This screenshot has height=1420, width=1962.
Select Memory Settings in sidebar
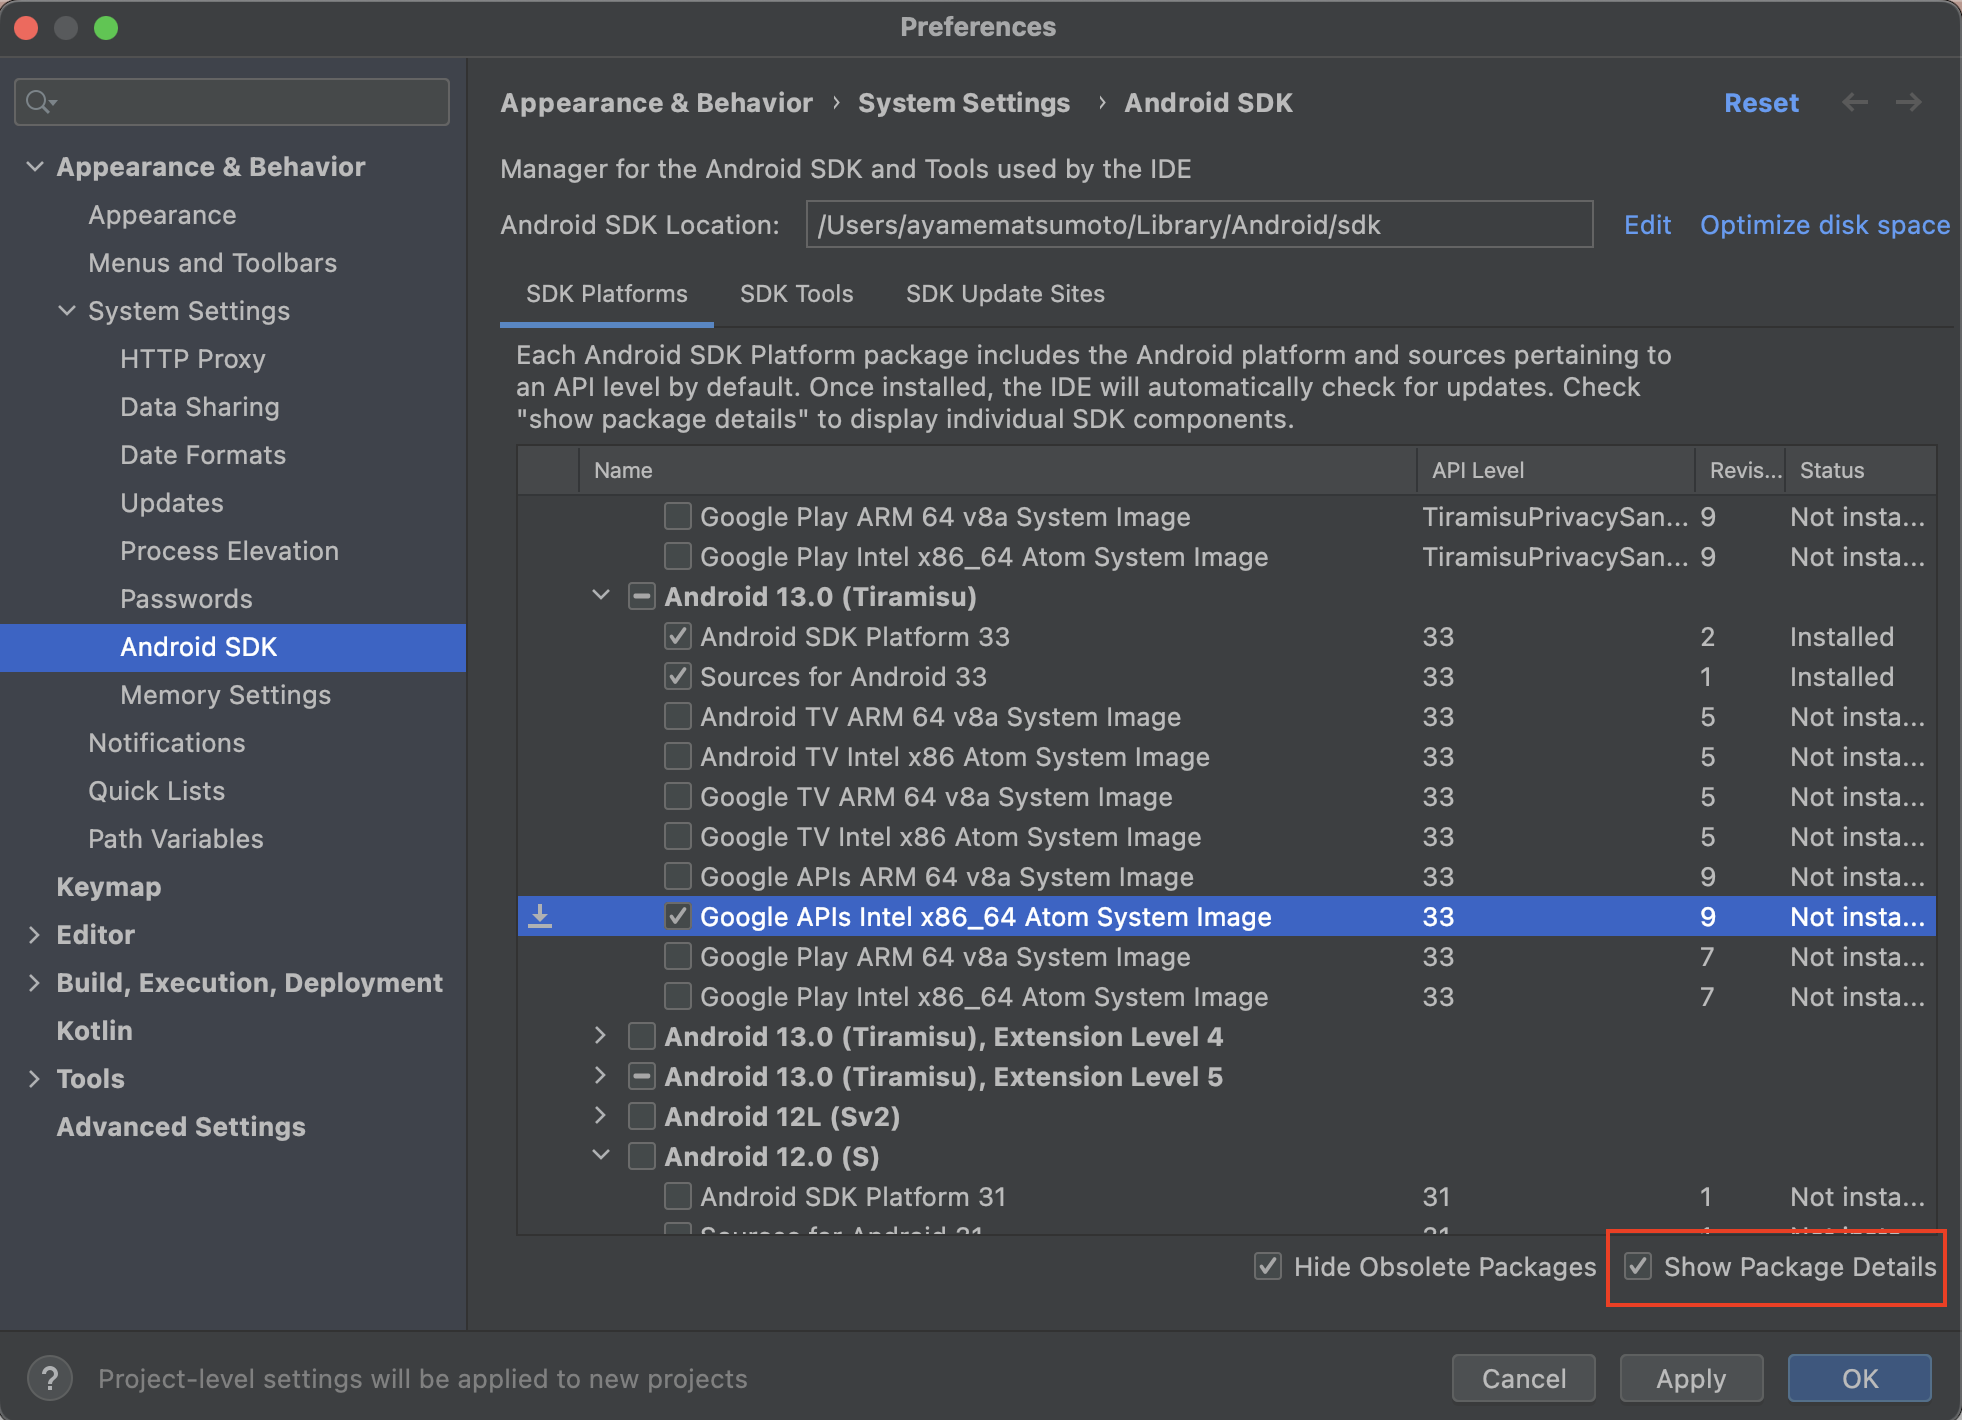(x=225, y=695)
